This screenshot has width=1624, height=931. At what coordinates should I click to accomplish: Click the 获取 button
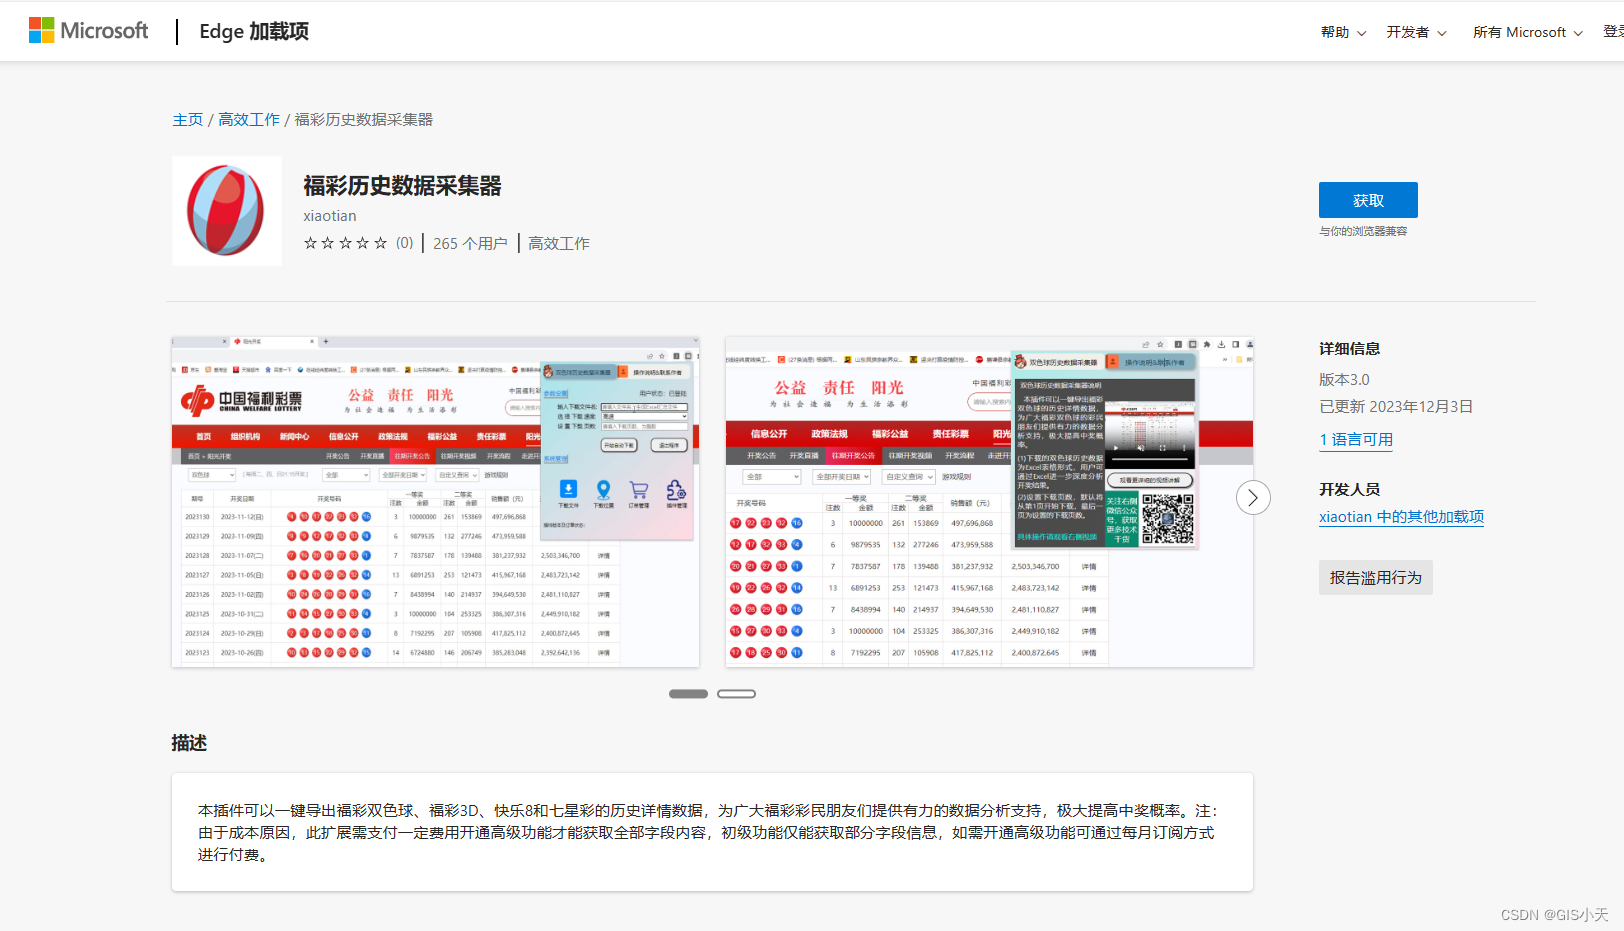(1368, 200)
